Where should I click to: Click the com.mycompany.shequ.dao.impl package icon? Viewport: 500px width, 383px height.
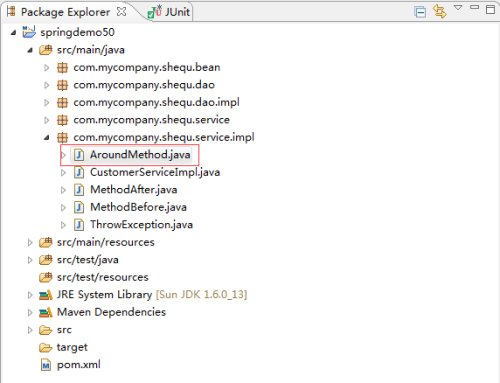click(x=62, y=103)
